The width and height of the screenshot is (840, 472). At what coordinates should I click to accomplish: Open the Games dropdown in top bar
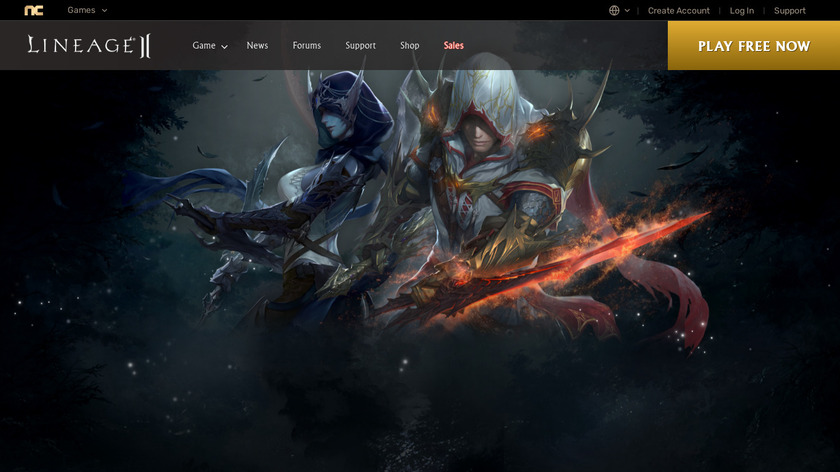point(87,10)
